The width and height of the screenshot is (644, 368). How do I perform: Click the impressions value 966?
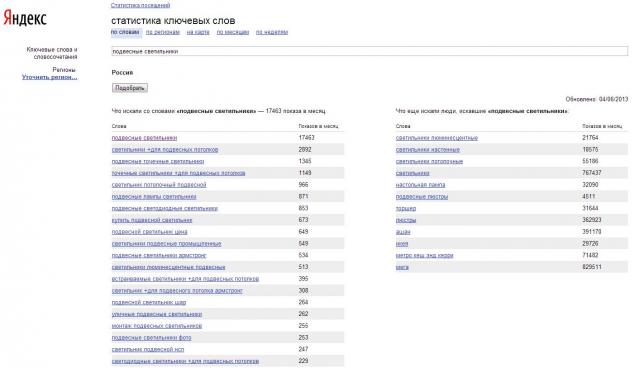(304, 185)
